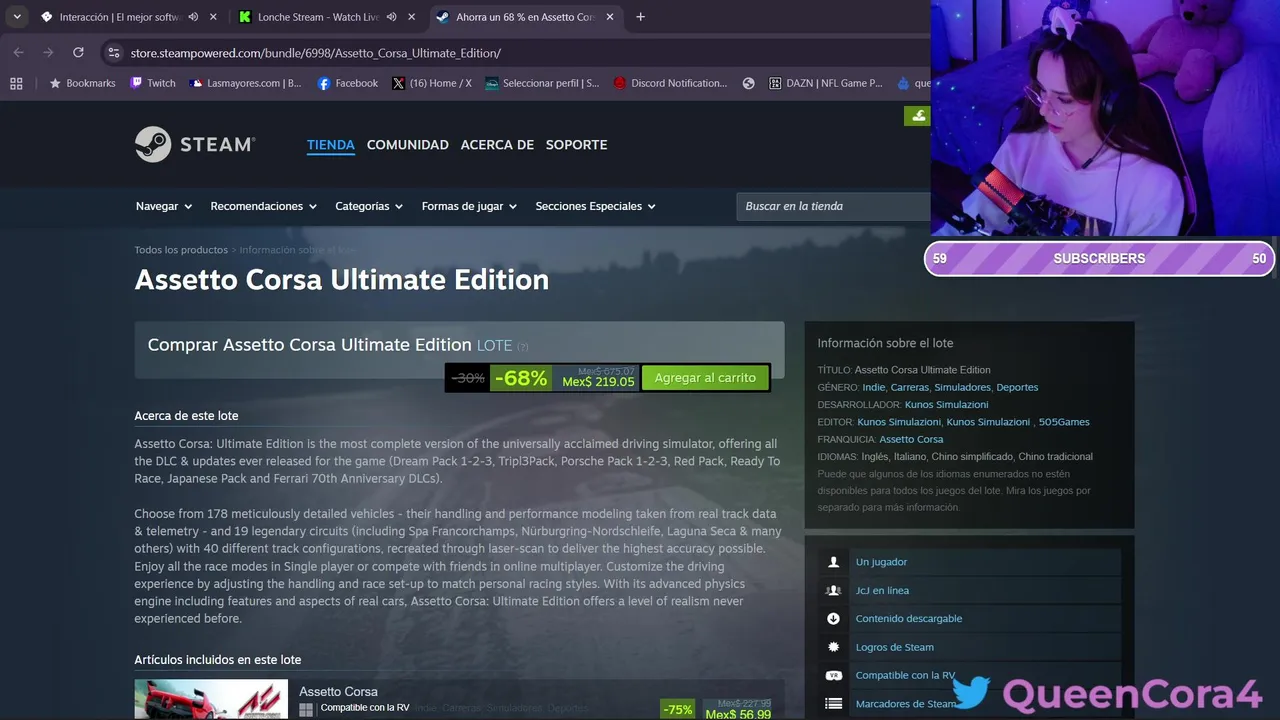Open the Twitch bookmark
1280x720 pixels.
point(153,83)
